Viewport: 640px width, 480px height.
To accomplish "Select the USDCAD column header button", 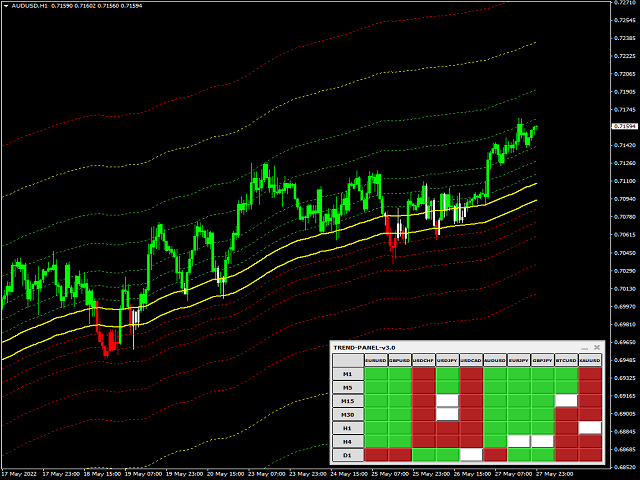I will click(x=471, y=360).
